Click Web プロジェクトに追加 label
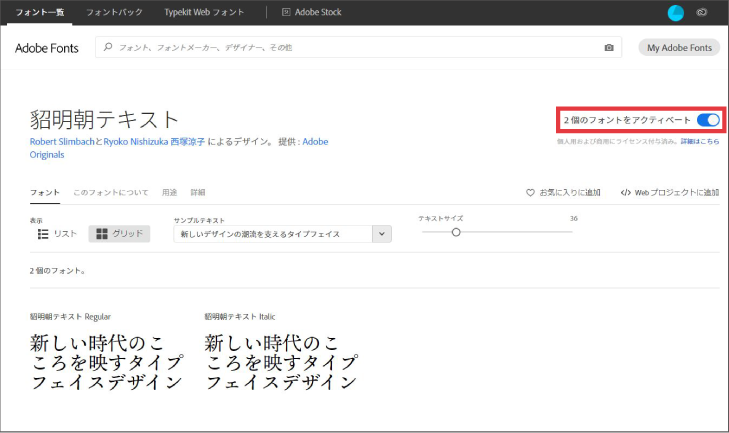 [677, 193]
